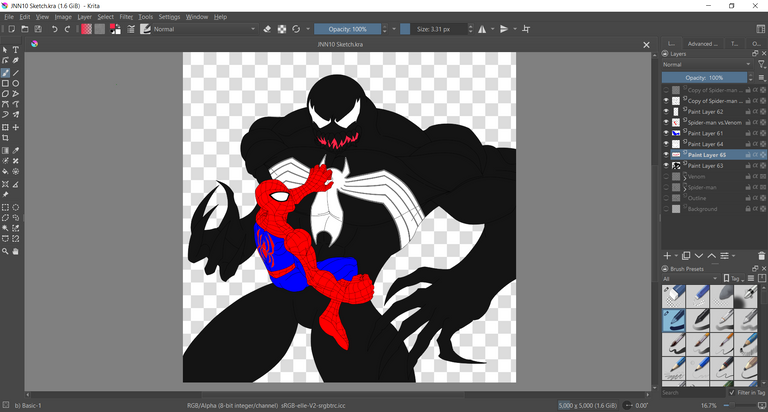
Task: Duplicate the selected layer
Action: pos(686,256)
